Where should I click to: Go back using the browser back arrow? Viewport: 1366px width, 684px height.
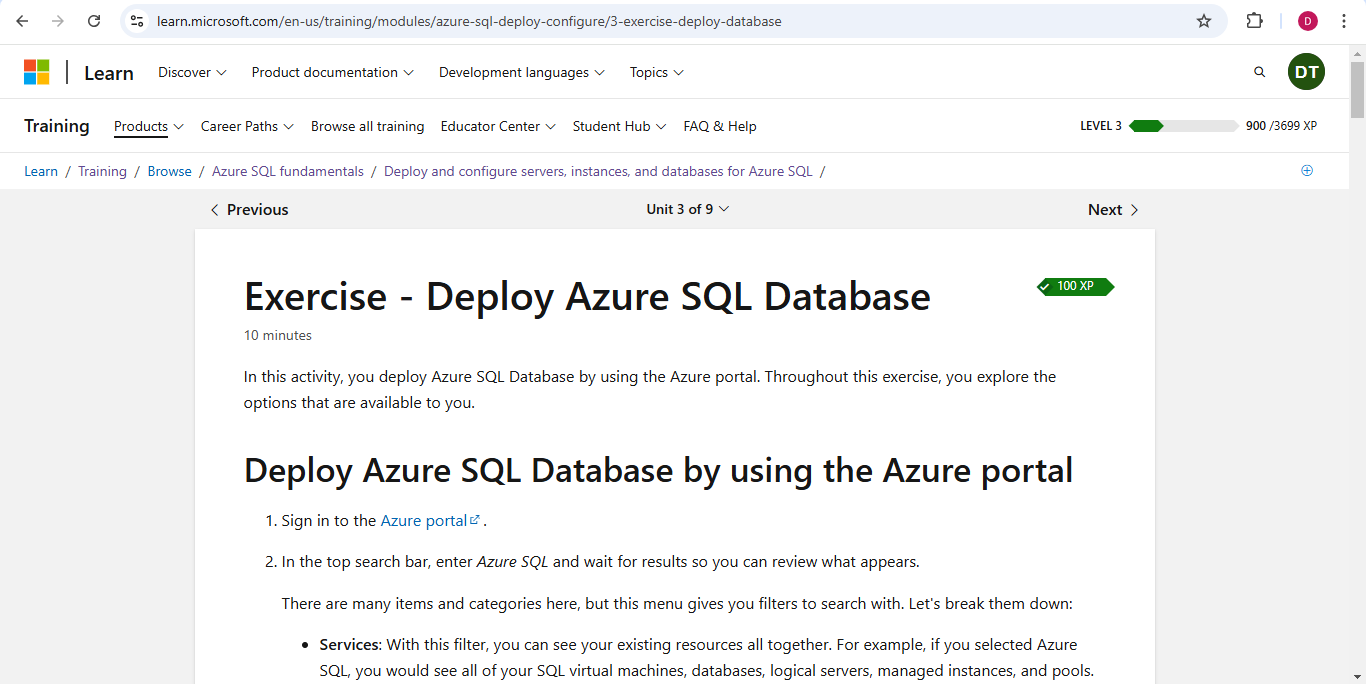22,21
